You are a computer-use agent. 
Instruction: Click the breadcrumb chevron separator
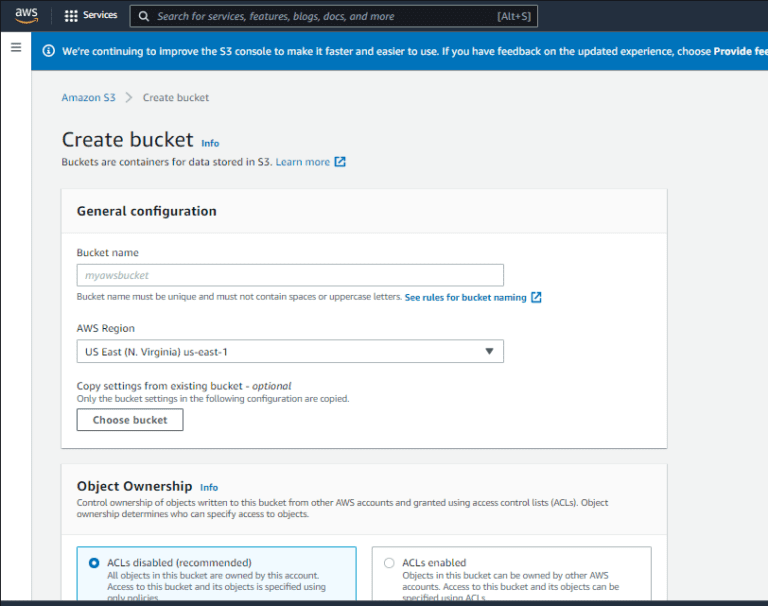coord(129,97)
